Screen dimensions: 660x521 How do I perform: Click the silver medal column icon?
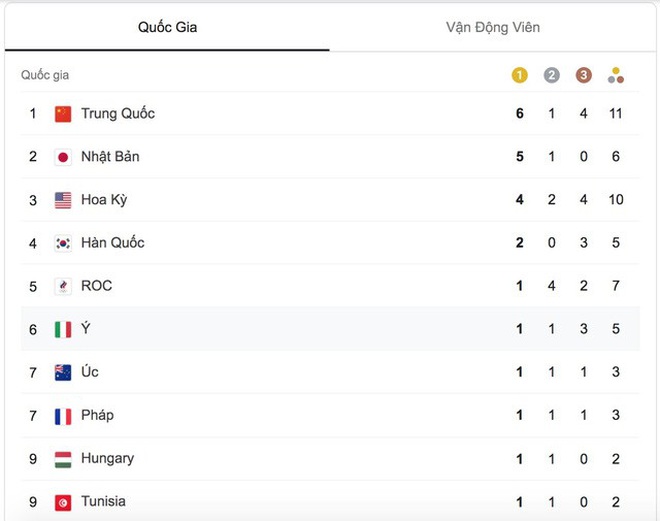pos(551,75)
